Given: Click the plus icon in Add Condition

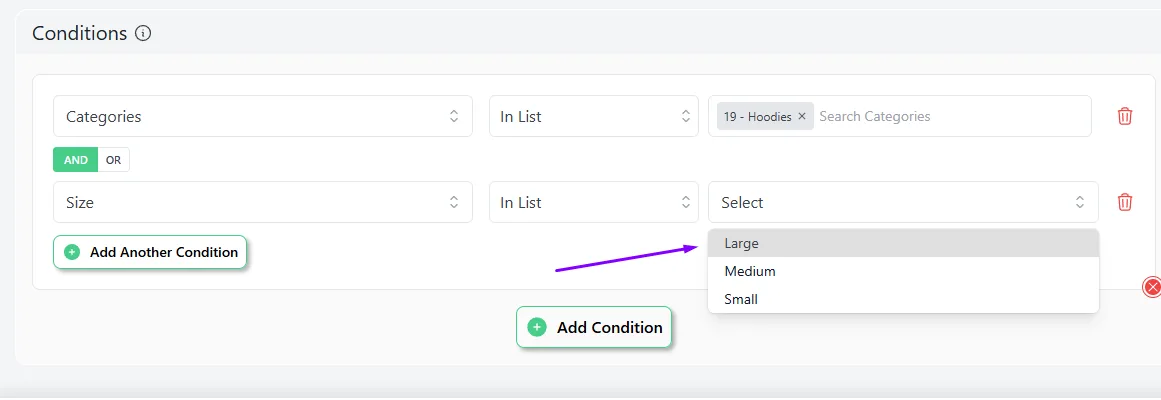Looking at the screenshot, I should (537, 327).
